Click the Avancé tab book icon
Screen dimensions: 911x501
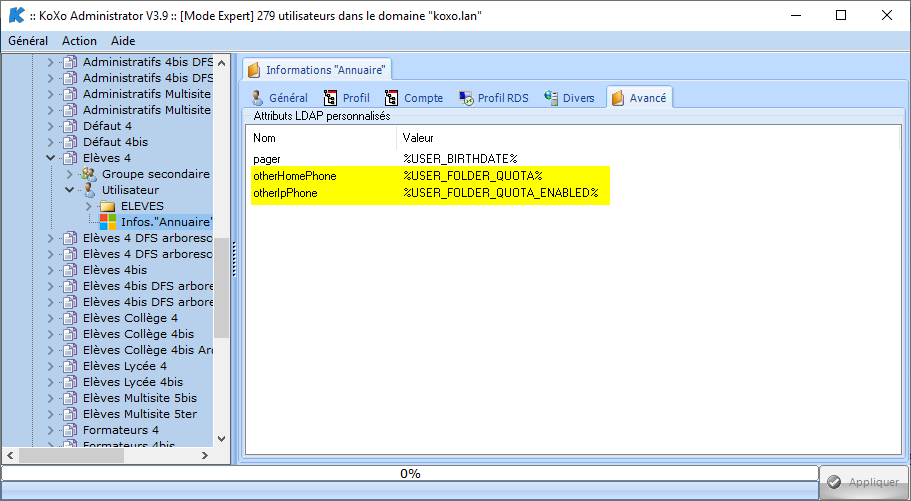tap(618, 98)
